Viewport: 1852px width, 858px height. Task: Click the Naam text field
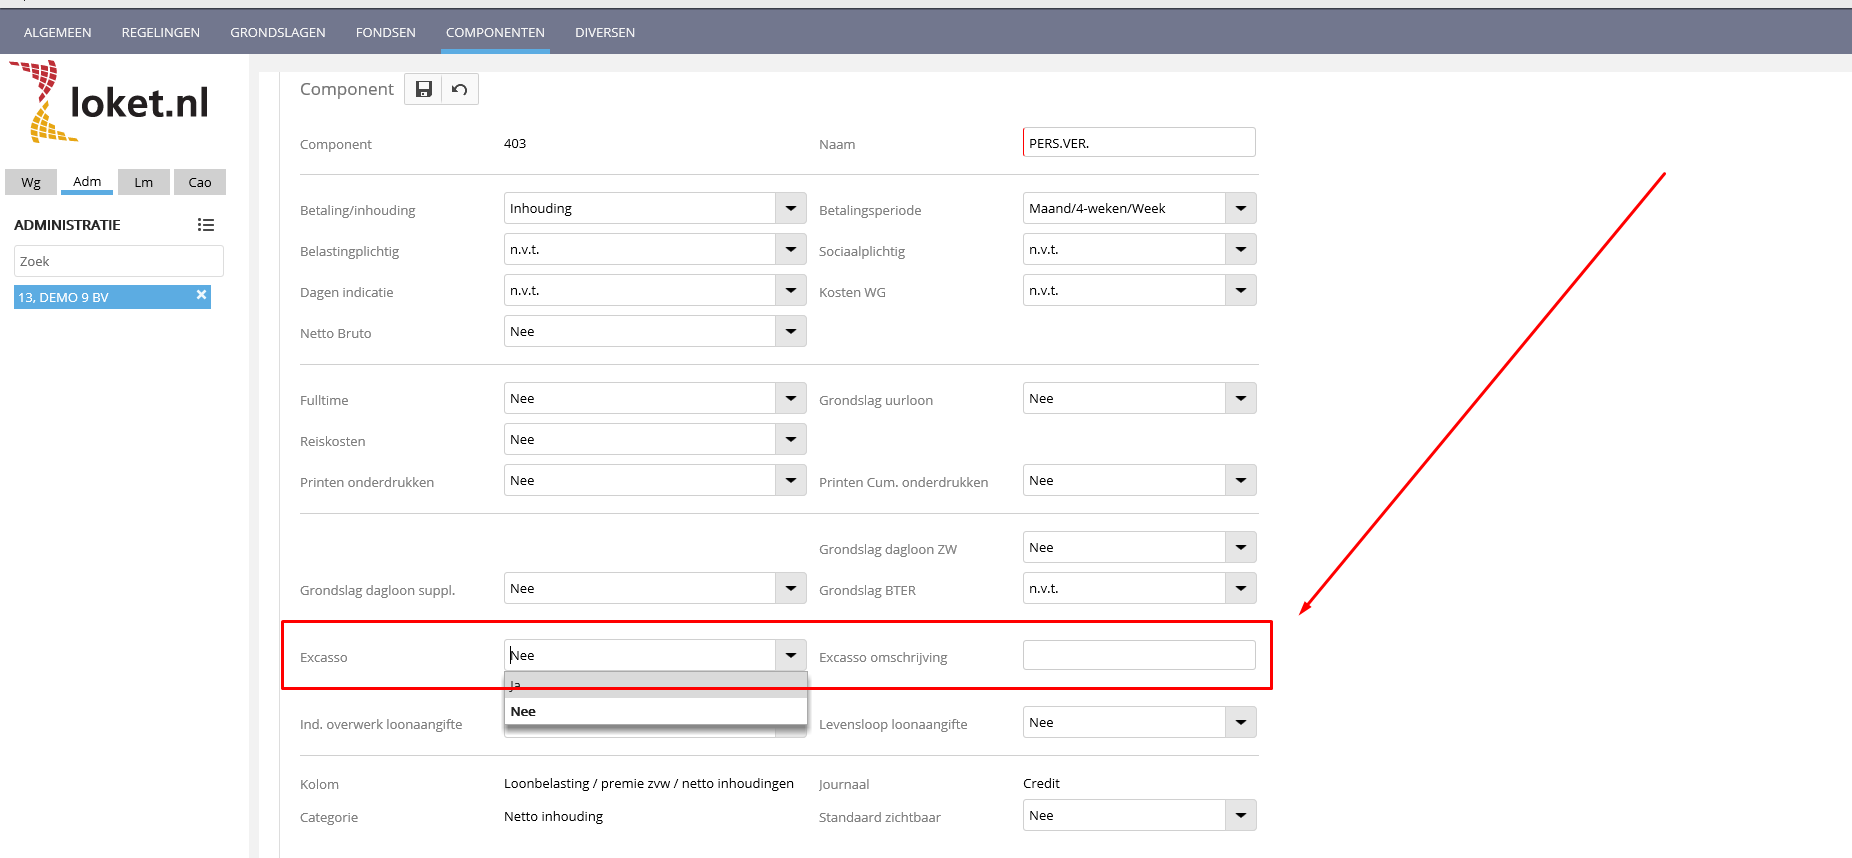(1138, 143)
